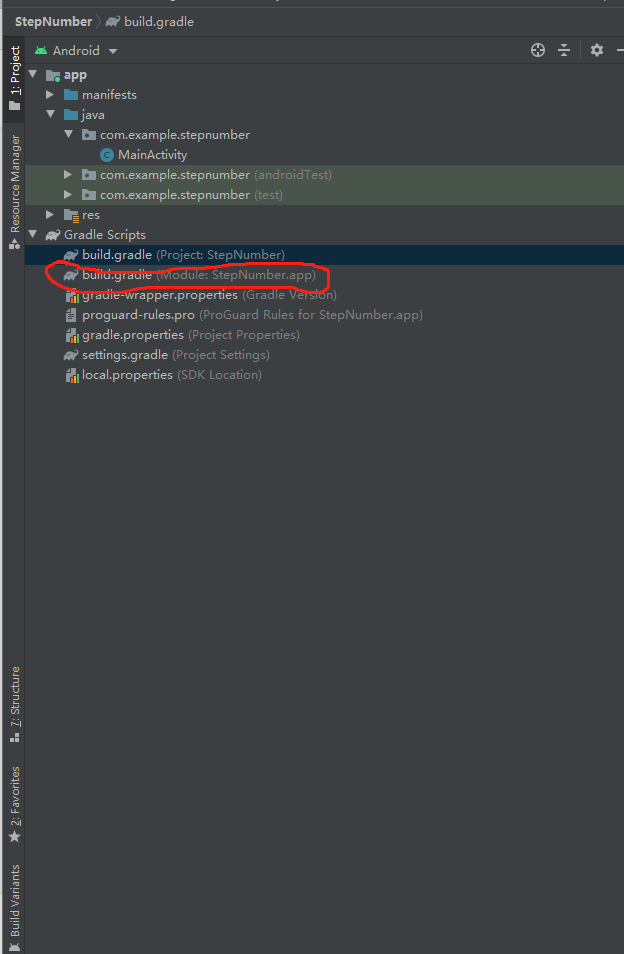Click the app module folder icon
Image resolution: width=624 pixels, height=954 pixels.
[53, 75]
